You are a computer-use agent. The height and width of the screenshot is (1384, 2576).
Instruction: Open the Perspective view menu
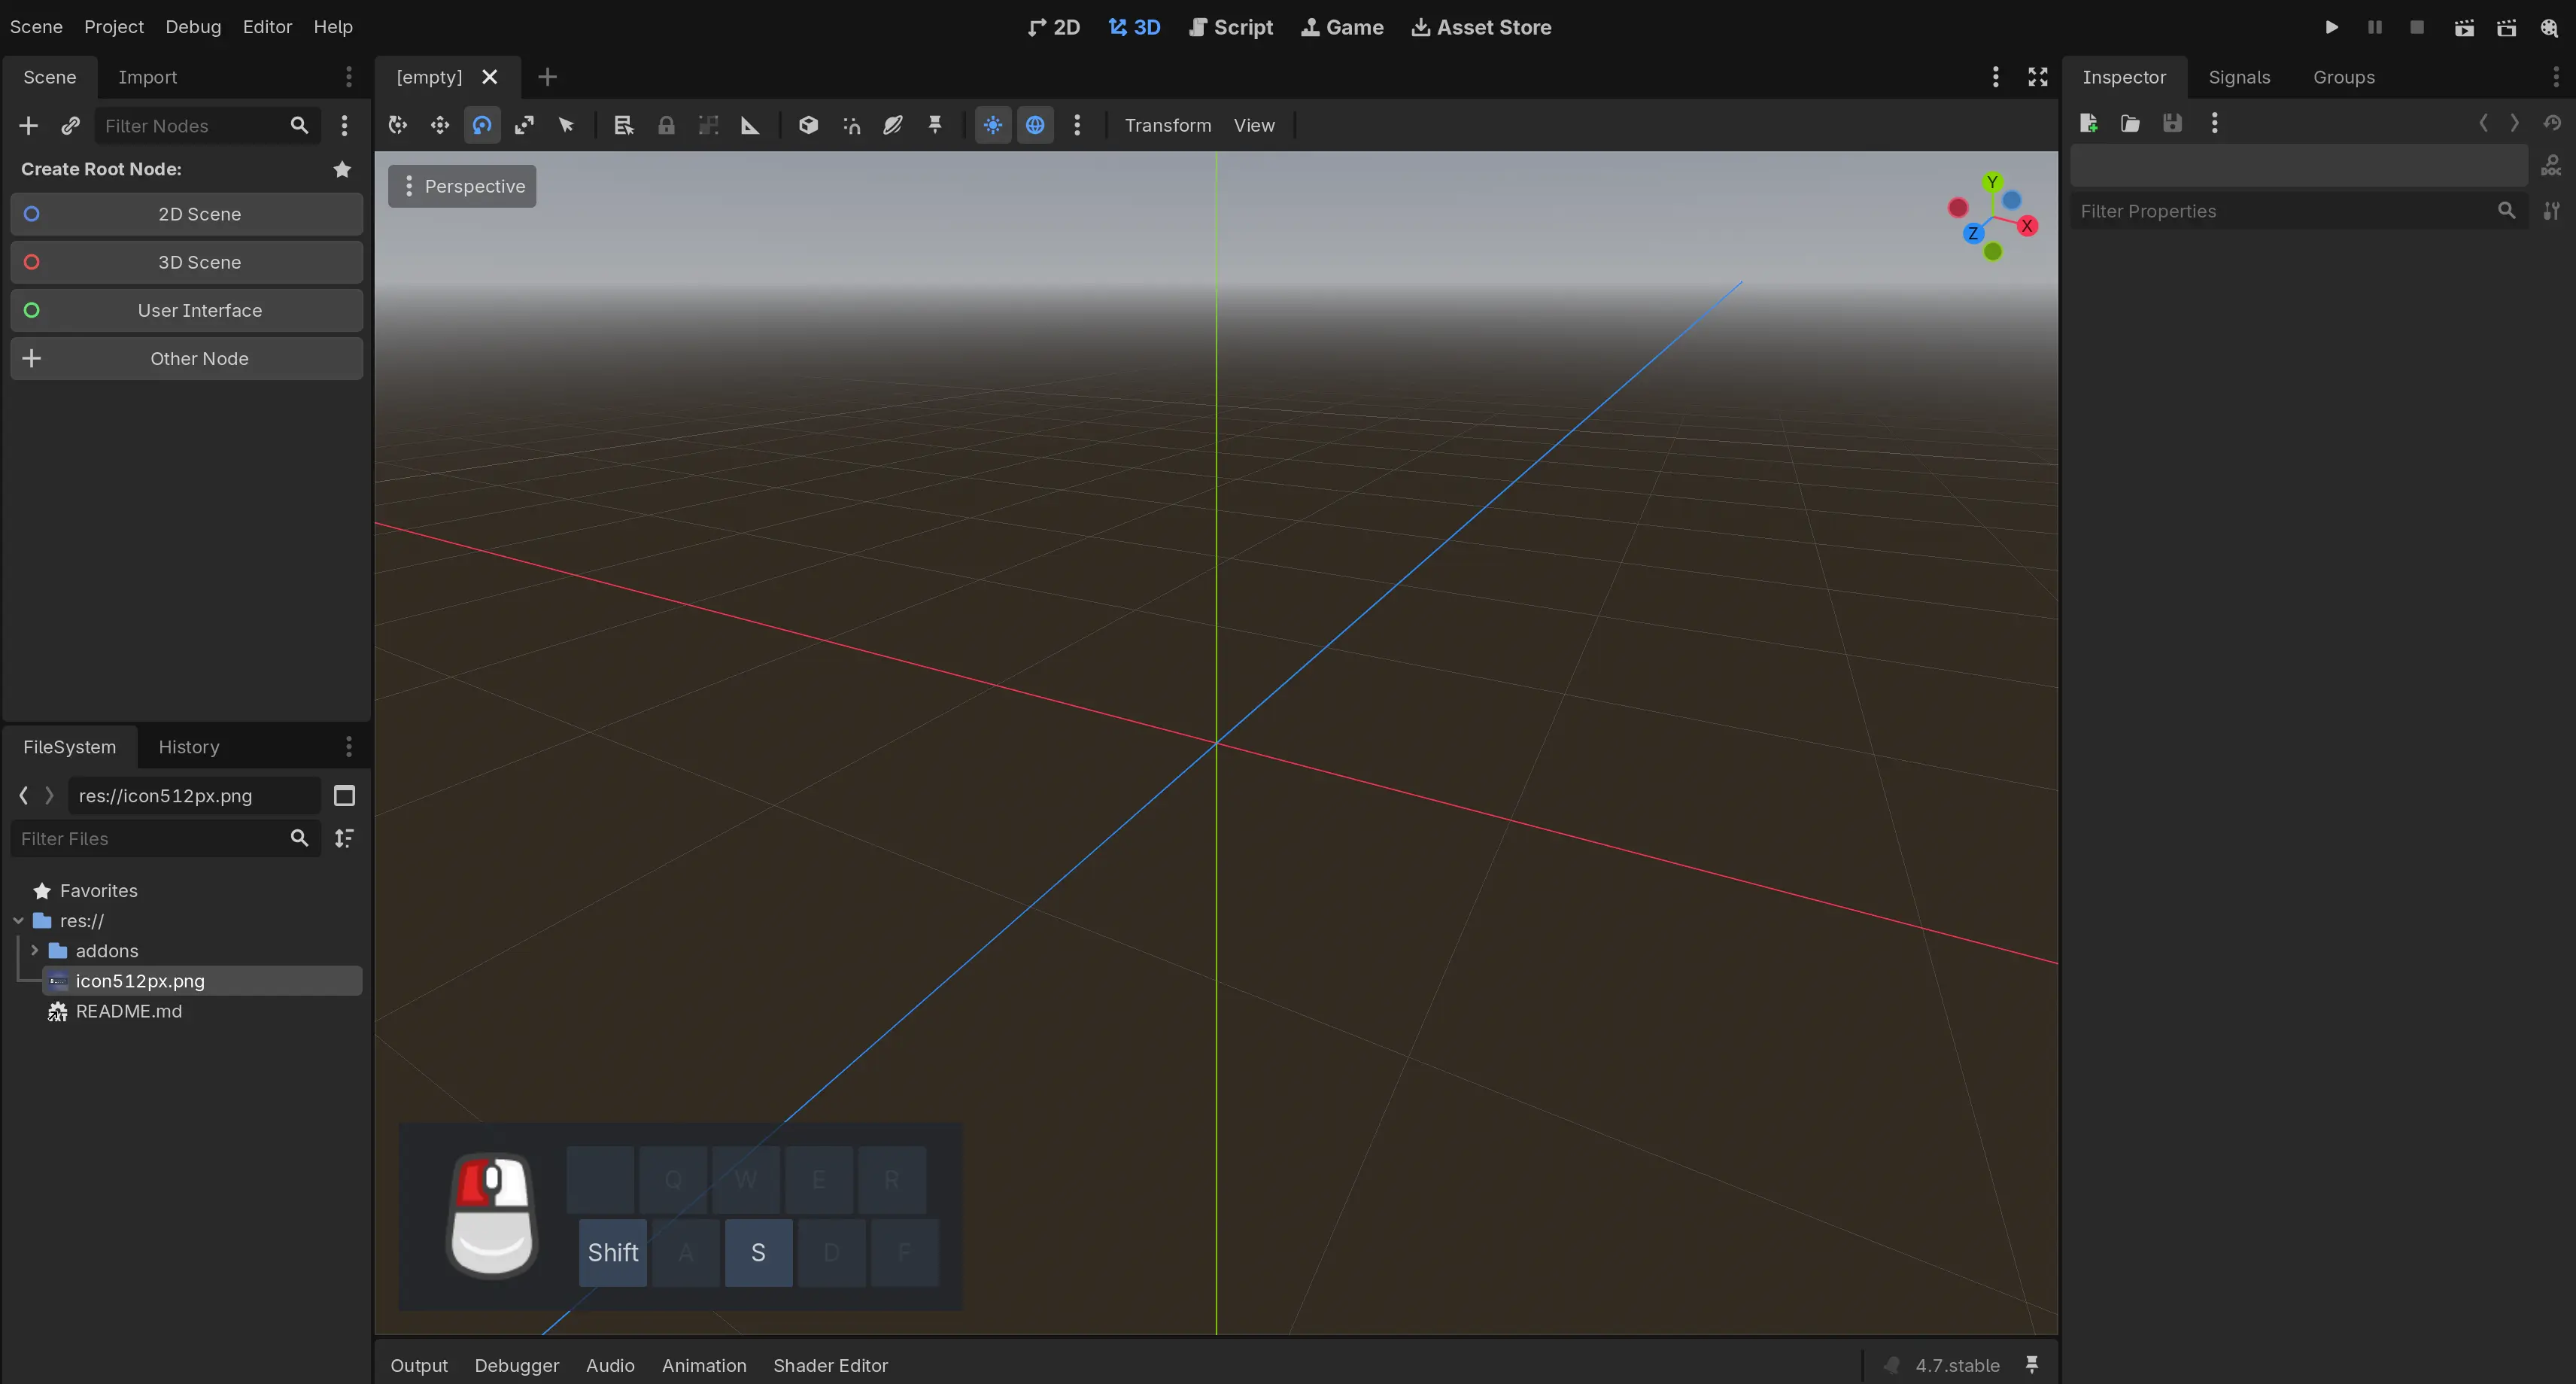[x=462, y=186]
